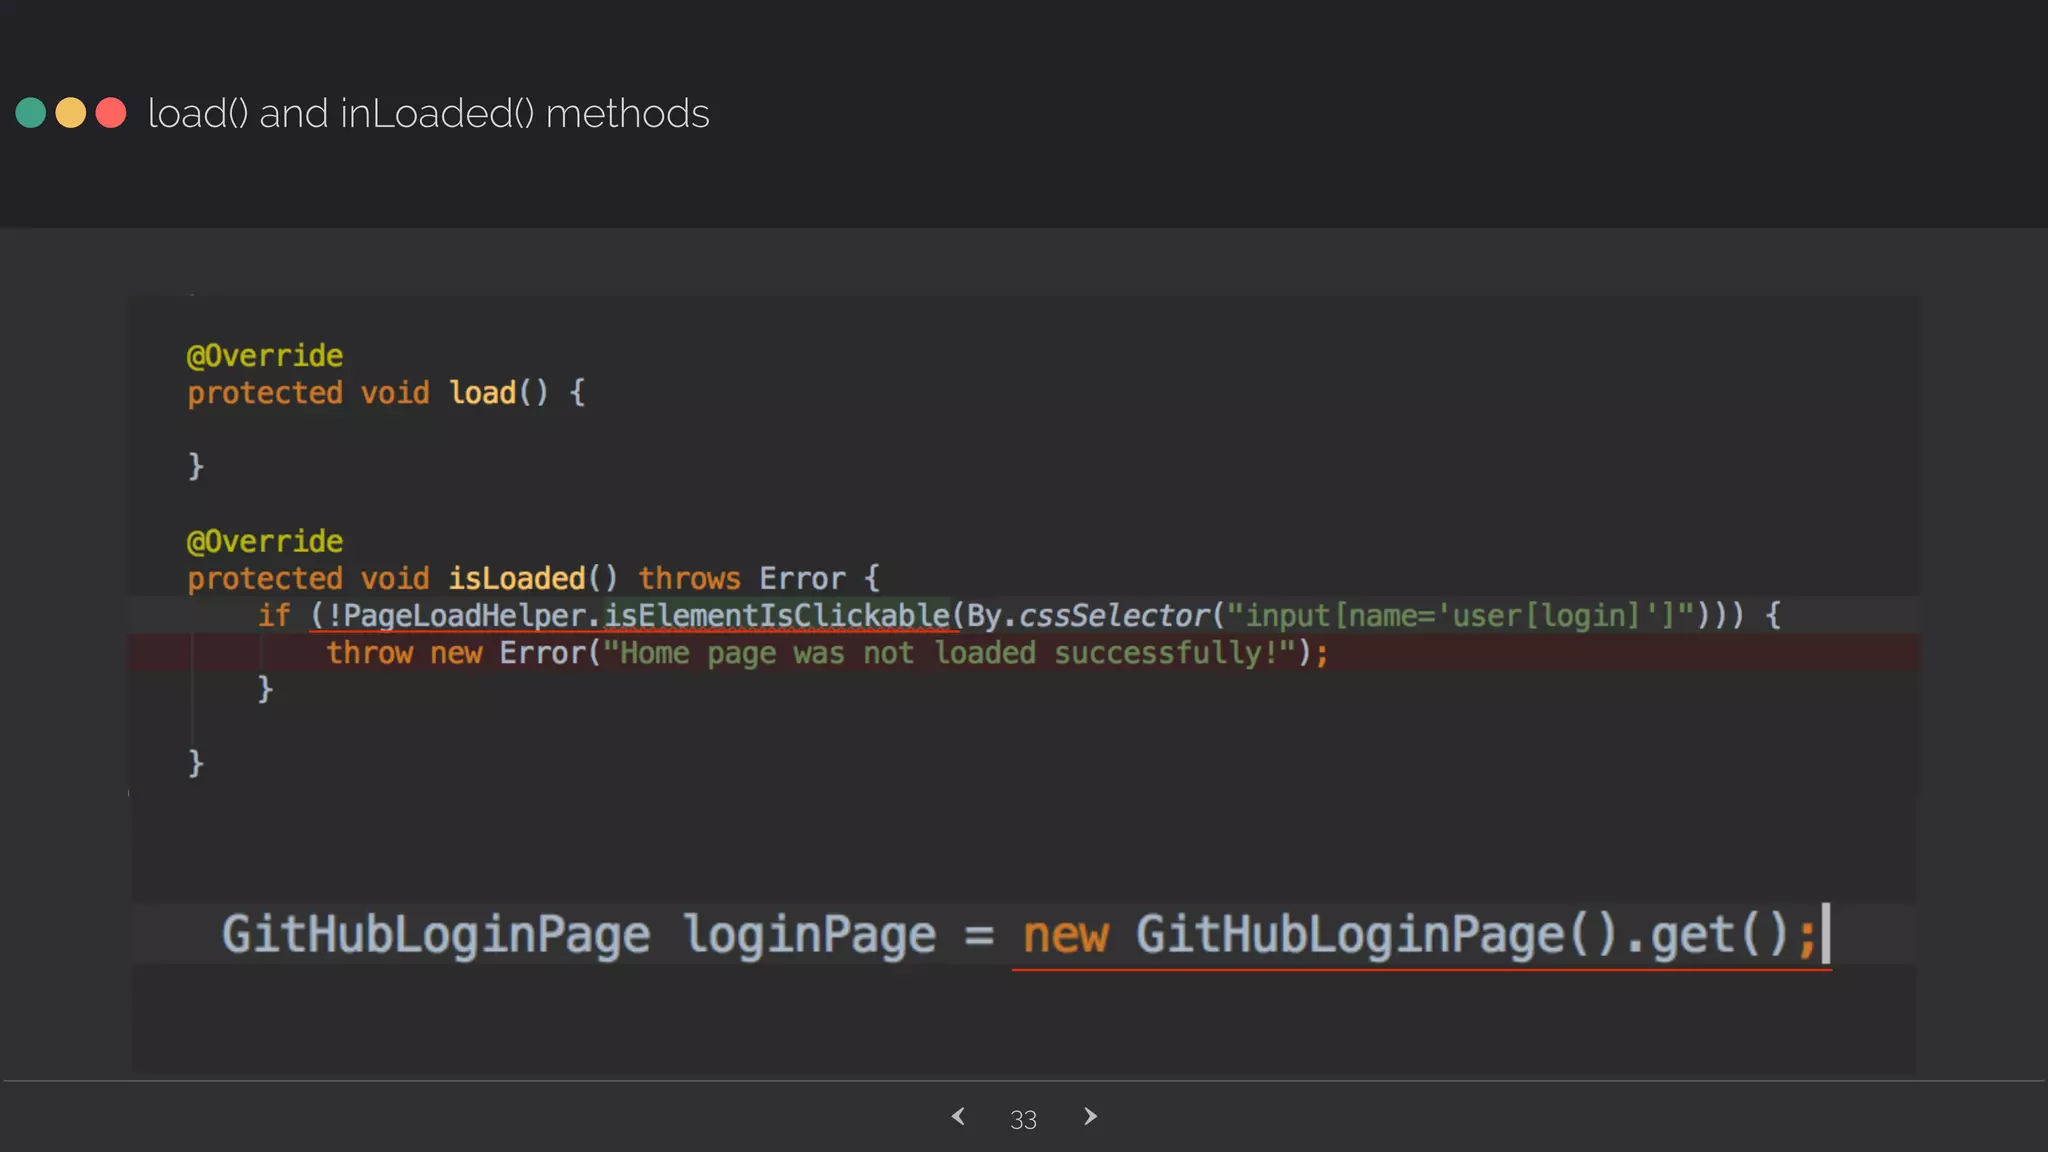Viewport: 2048px width, 1152px height.
Task: Click the yellow circle in slide header
Action: pos(71,113)
